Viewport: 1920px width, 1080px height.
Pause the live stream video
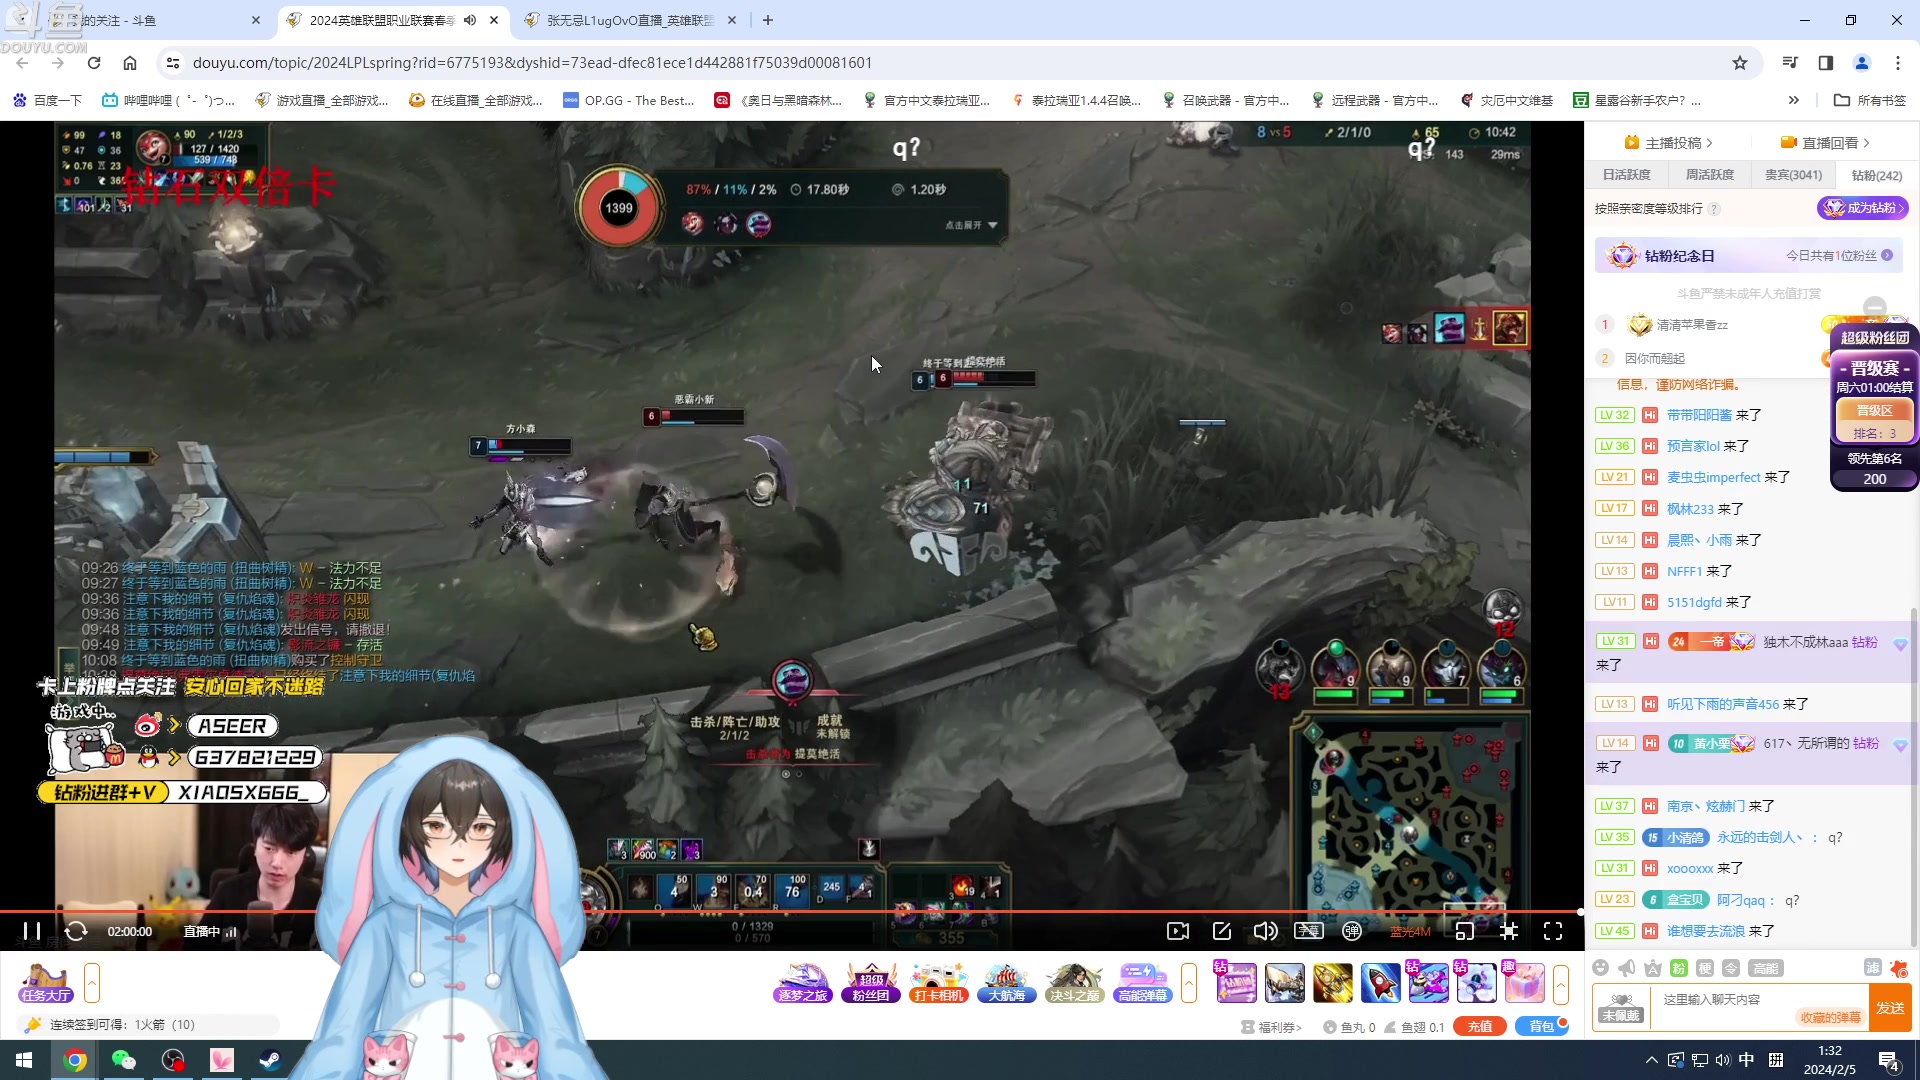pyautogui.click(x=32, y=931)
